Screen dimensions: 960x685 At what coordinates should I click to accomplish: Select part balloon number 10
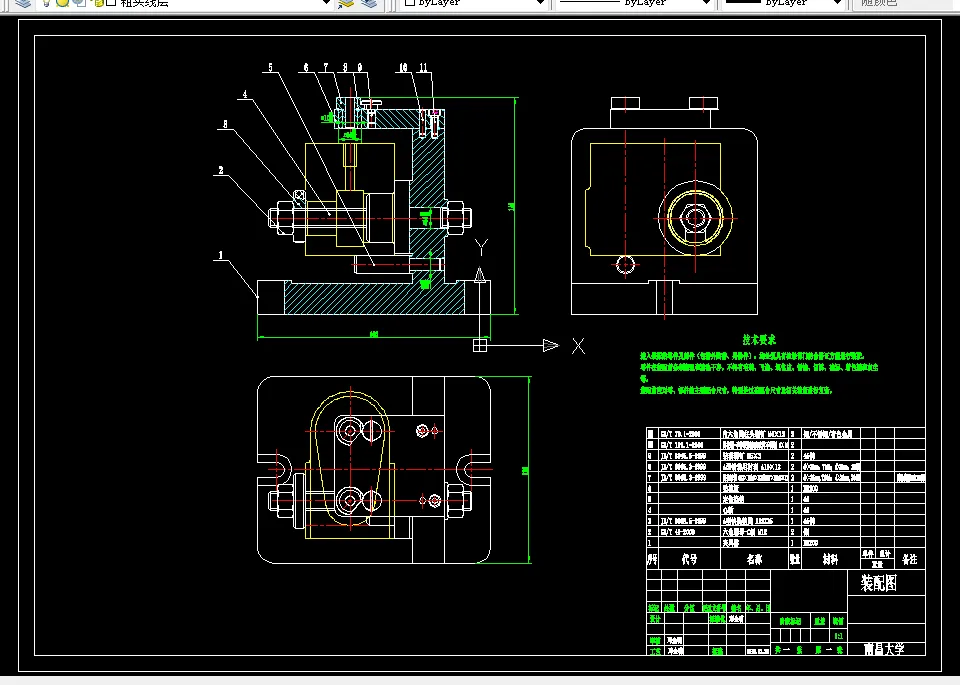pos(403,68)
